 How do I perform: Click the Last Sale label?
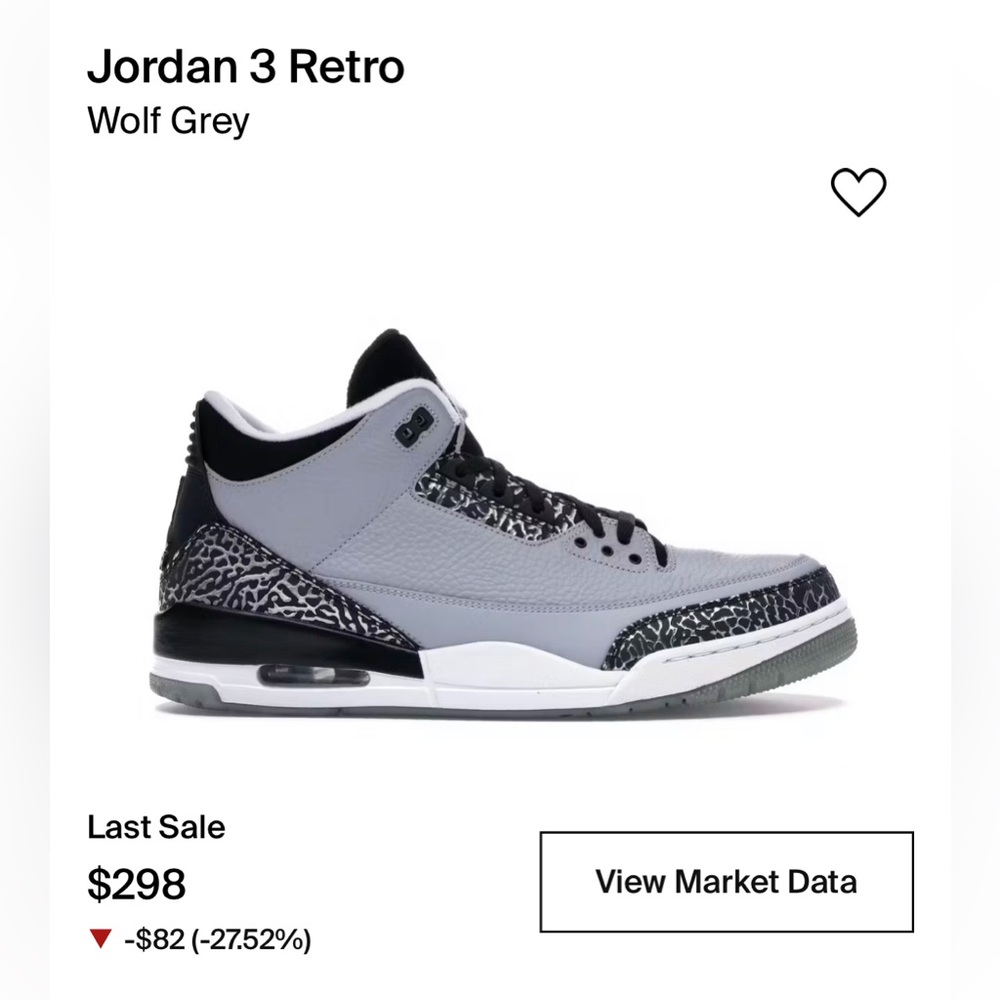(156, 827)
